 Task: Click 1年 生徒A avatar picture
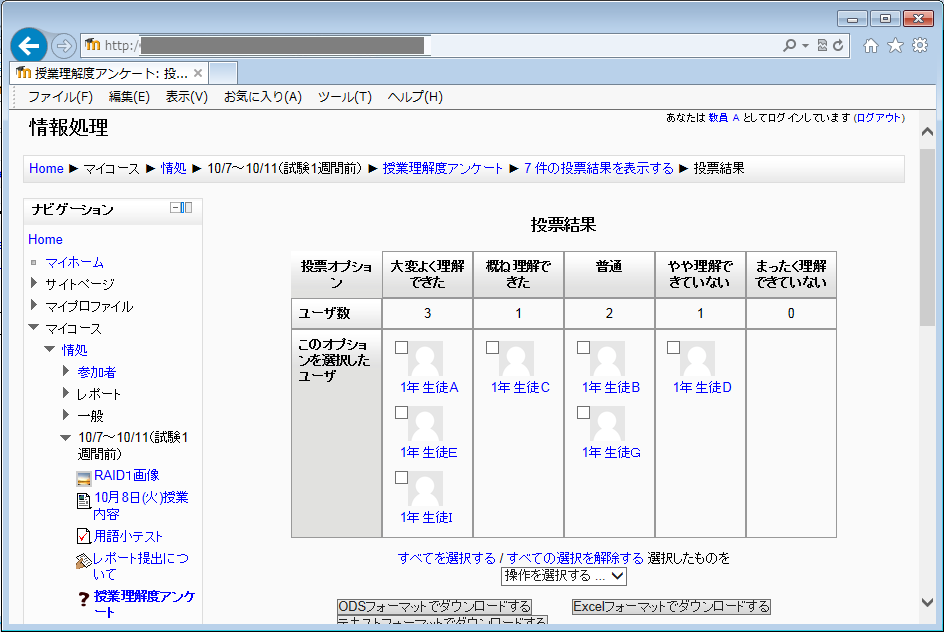425,359
